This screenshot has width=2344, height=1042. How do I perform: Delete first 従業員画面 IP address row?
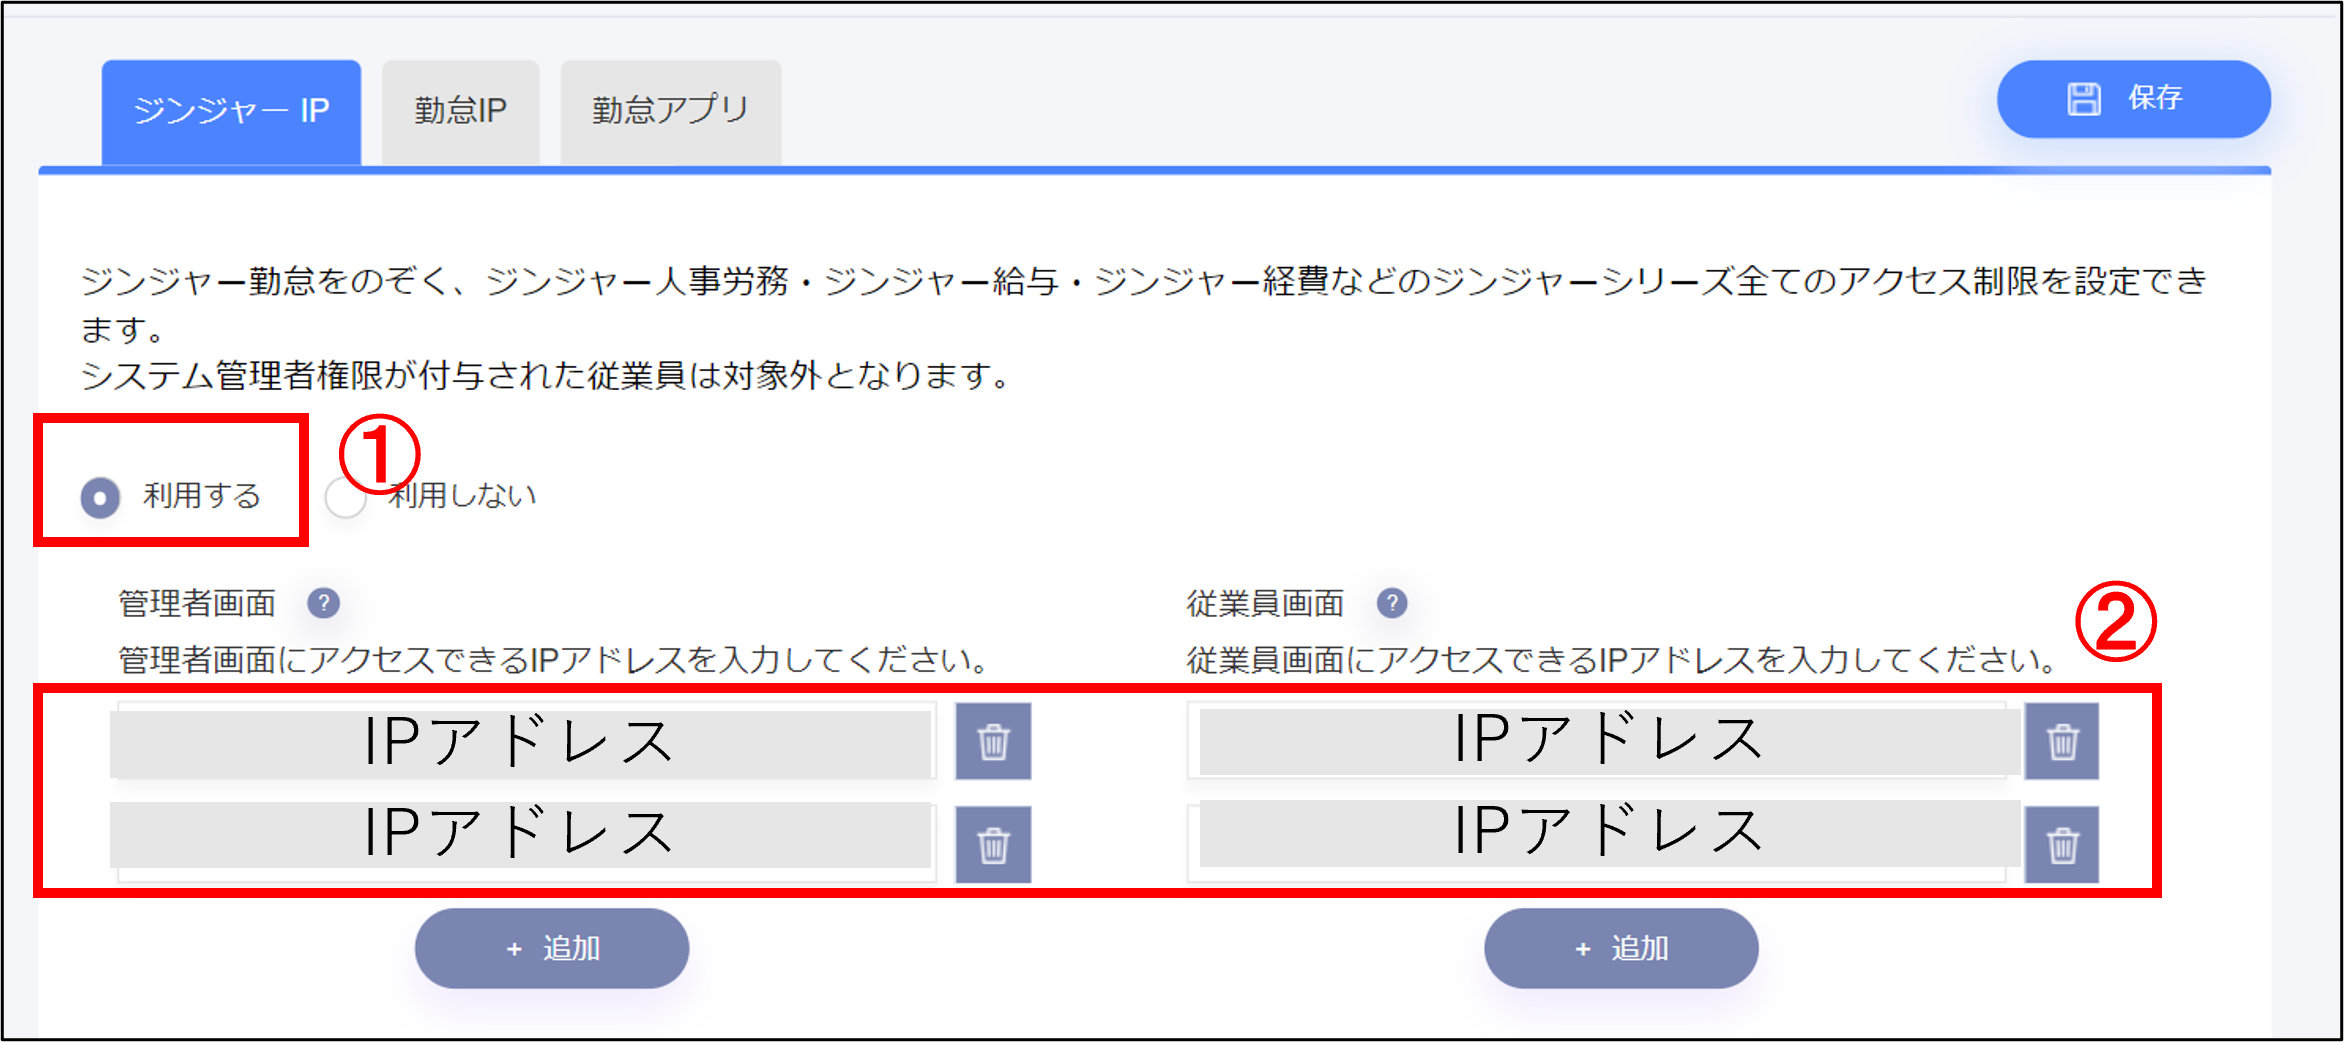coord(2062,741)
